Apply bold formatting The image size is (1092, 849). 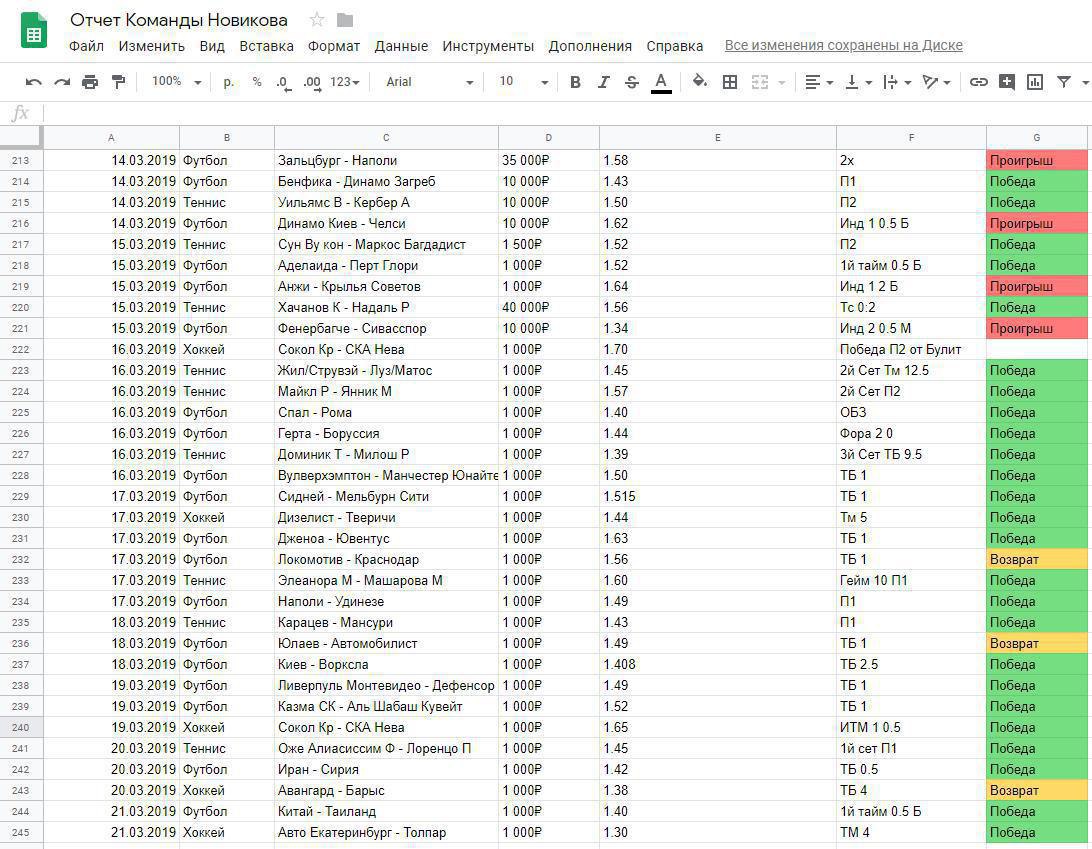[575, 82]
